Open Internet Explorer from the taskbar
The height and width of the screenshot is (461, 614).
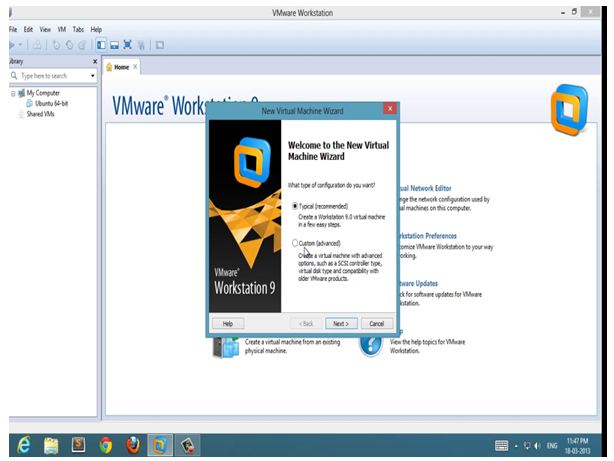pos(24,445)
